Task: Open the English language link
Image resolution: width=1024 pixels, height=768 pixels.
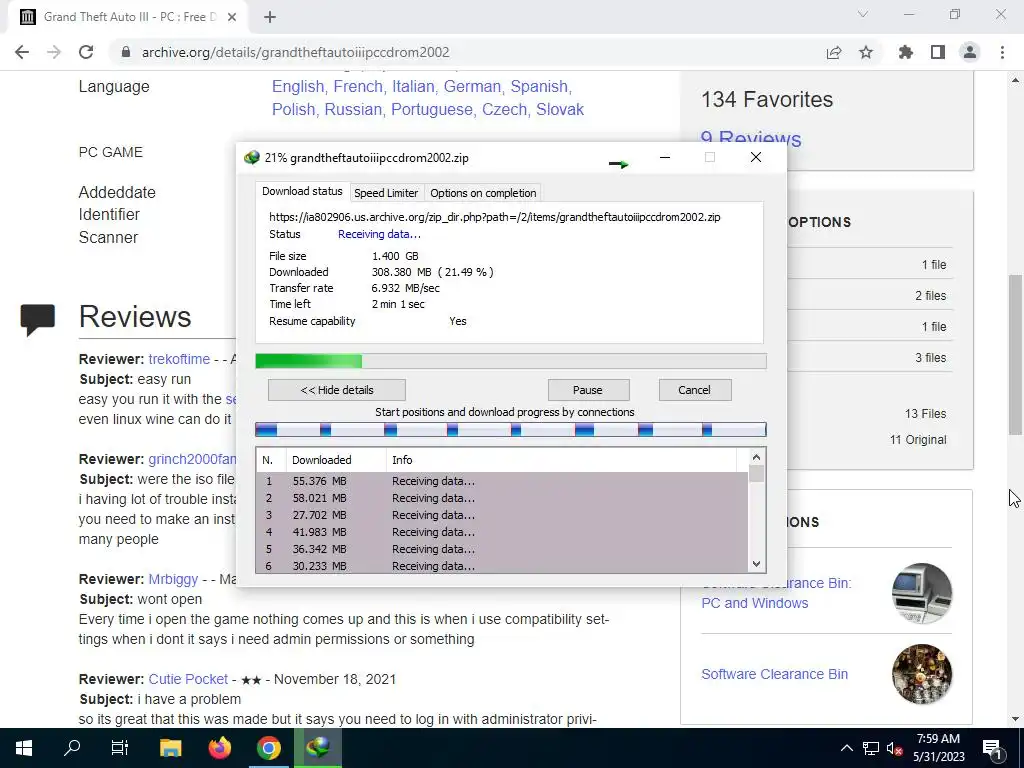Action: click(x=298, y=86)
